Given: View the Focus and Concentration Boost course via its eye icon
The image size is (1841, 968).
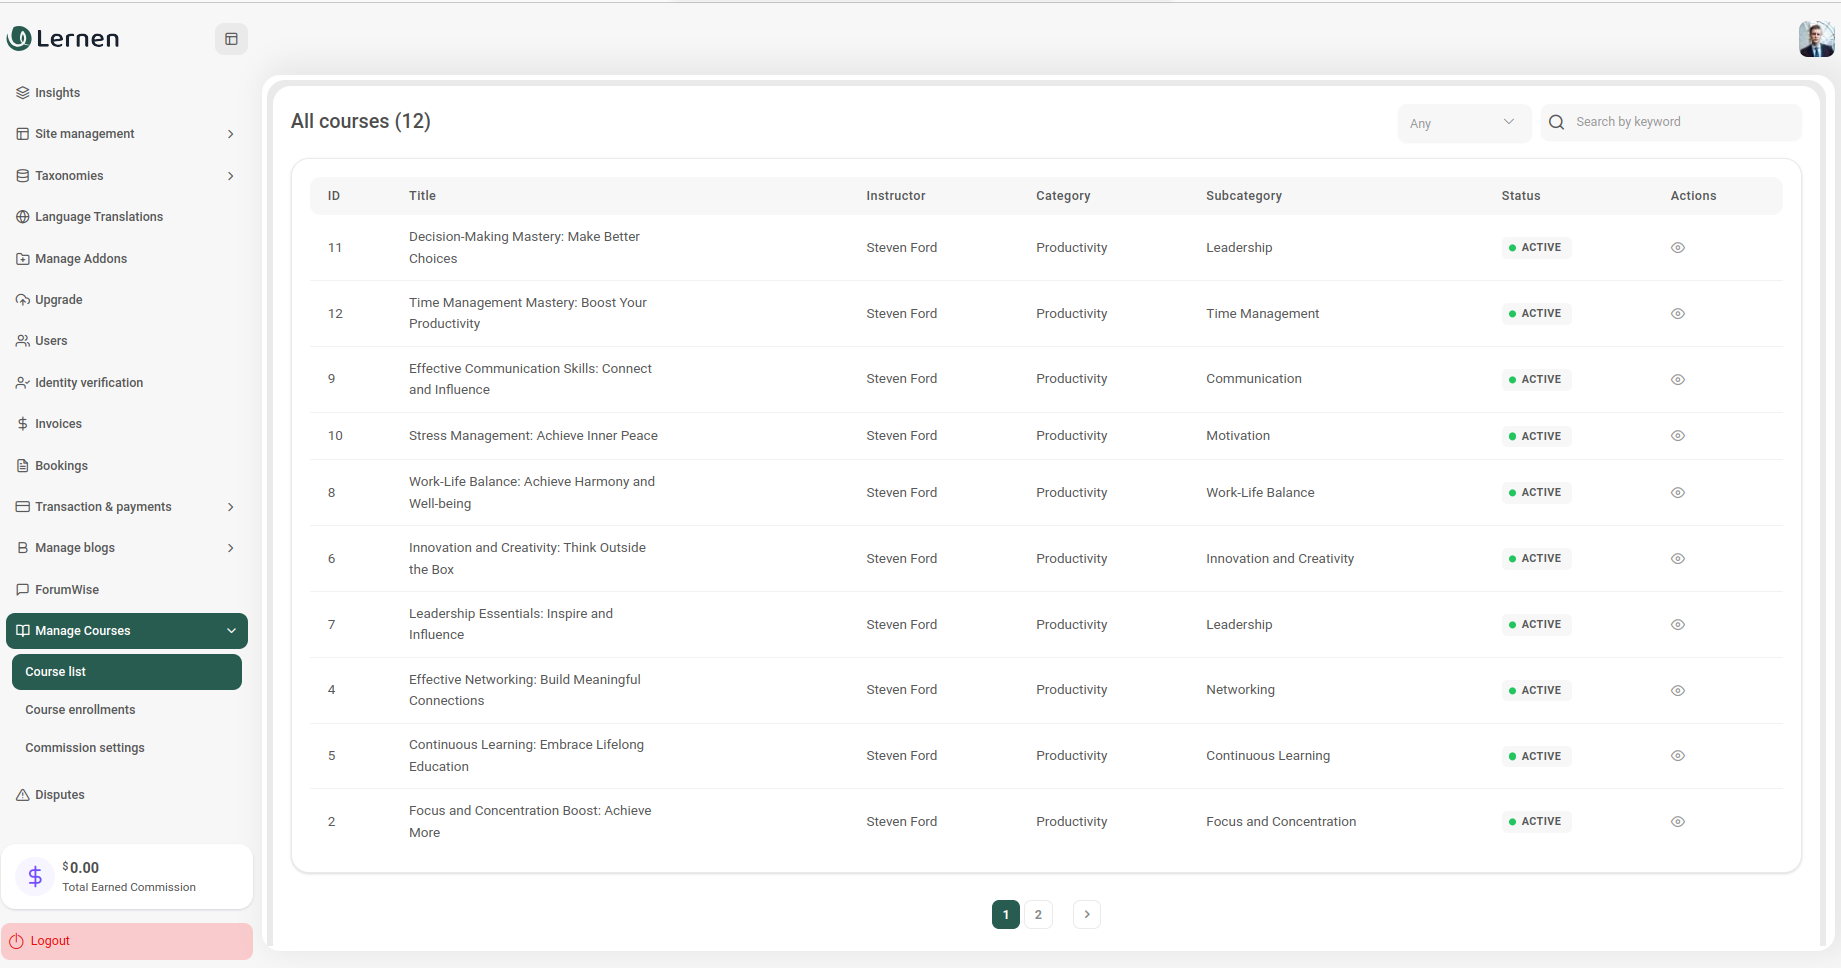Looking at the screenshot, I should pyautogui.click(x=1677, y=822).
